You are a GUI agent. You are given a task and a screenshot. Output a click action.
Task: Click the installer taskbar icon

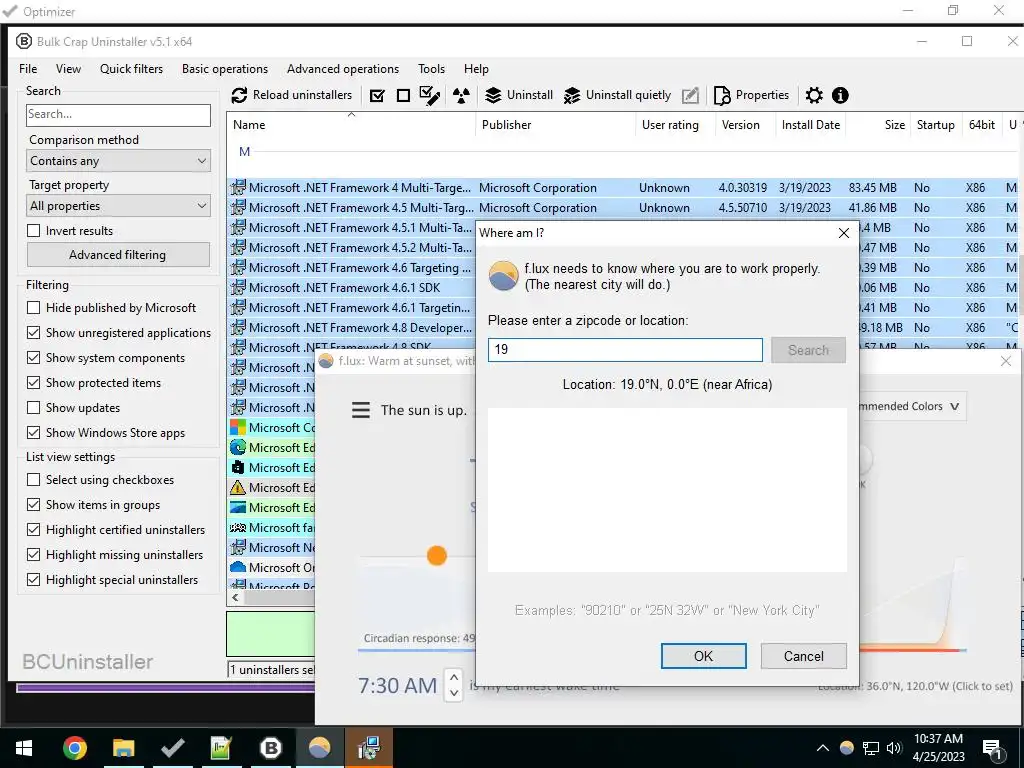[x=368, y=748]
